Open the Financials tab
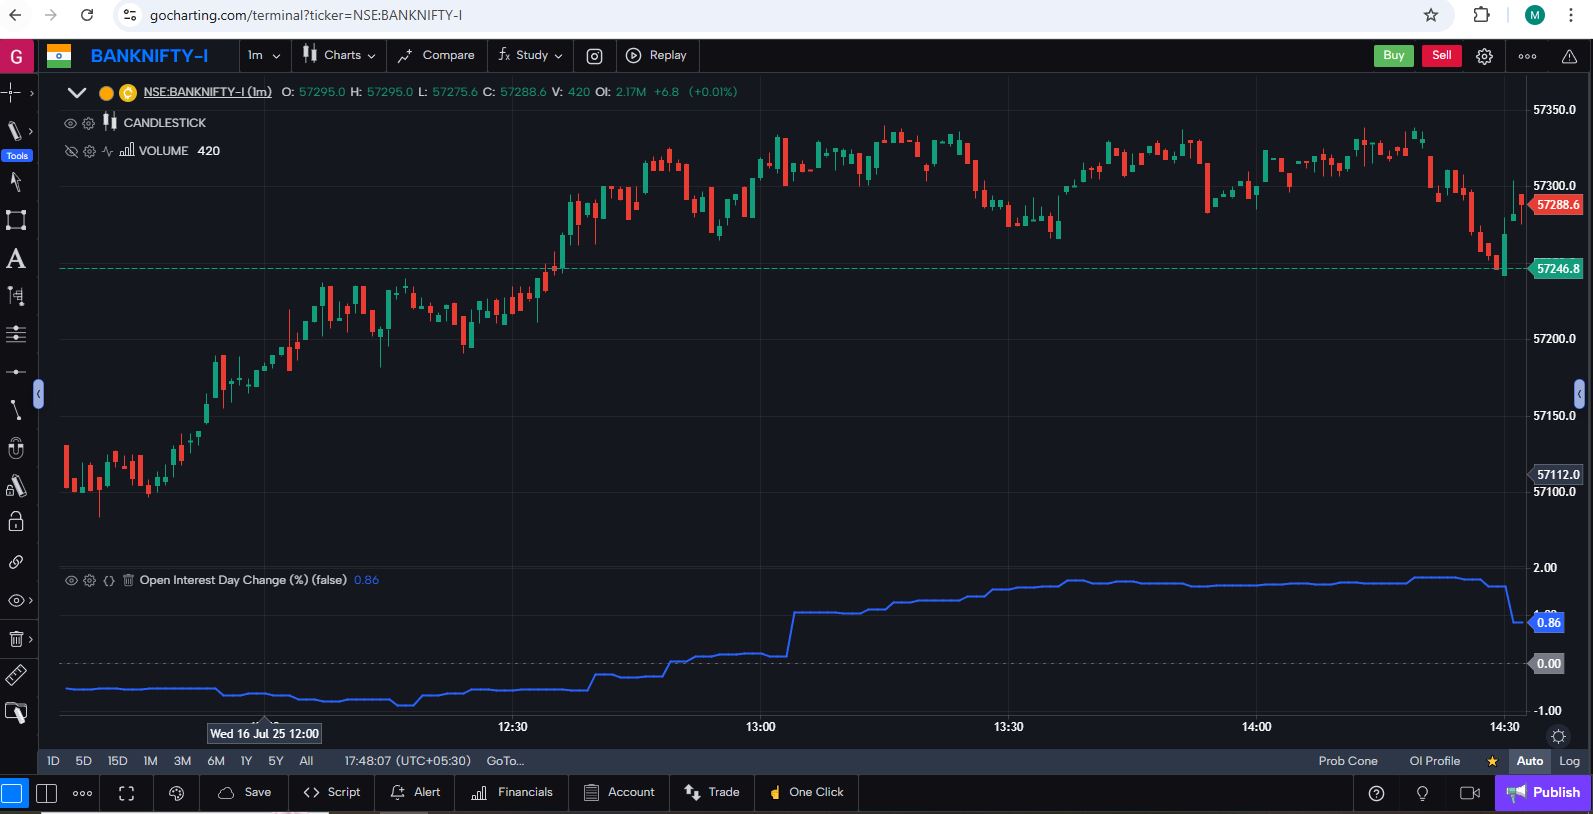Screen dimensions: 1593x814 (512, 793)
